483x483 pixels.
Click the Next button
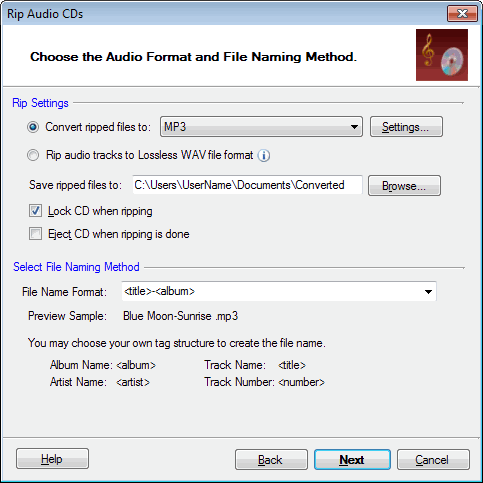click(x=352, y=460)
